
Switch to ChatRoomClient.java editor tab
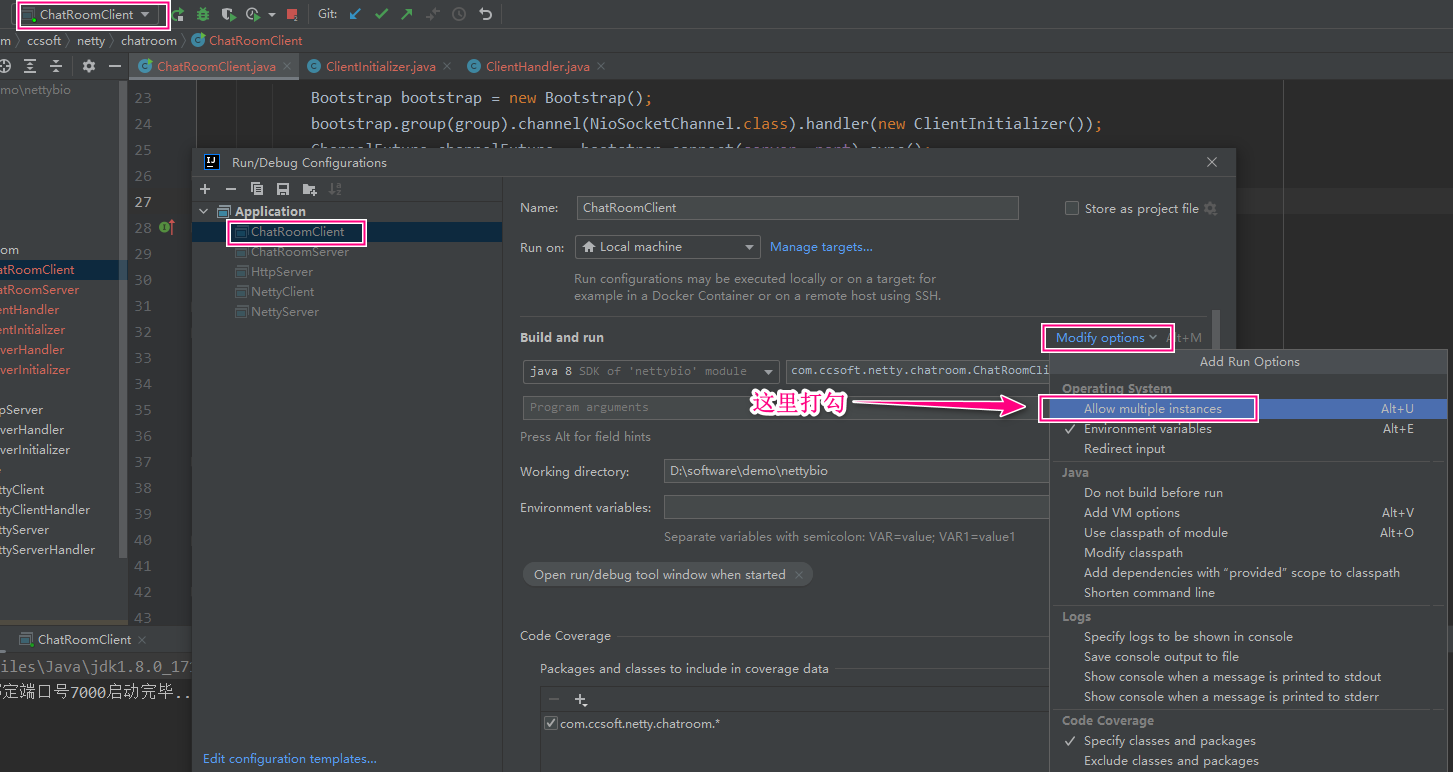(x=216, y=67)
